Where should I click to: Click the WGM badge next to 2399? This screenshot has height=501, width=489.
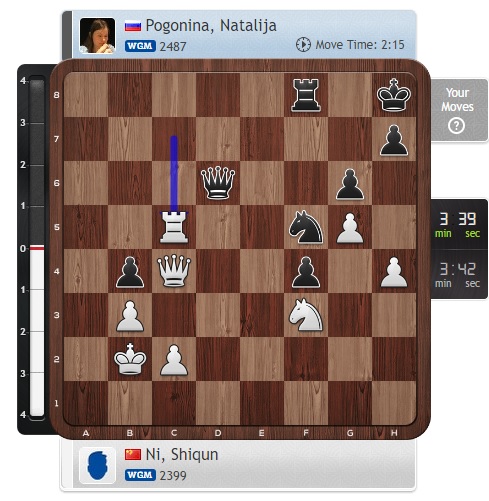coord(140,475)
